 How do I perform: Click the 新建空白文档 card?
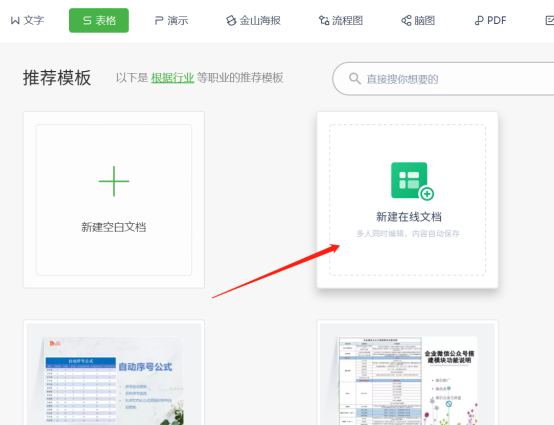(x=114, y=200)
